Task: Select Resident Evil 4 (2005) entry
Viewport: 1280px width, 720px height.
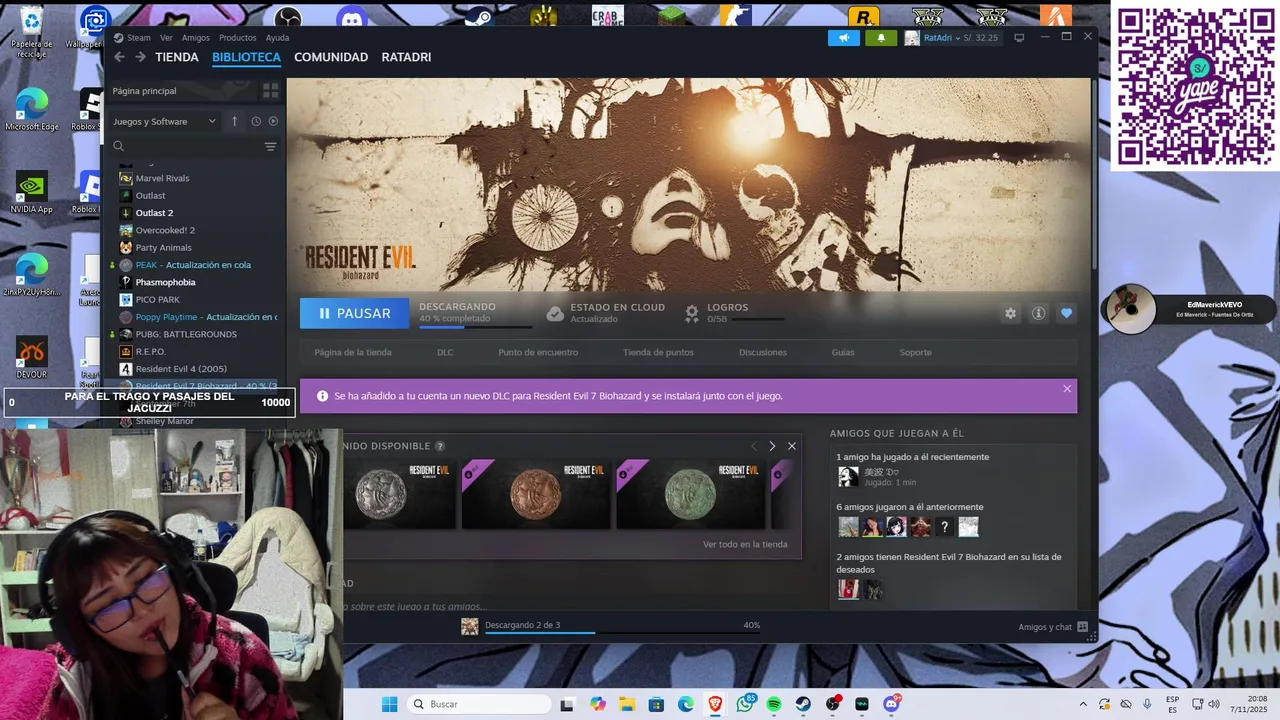Action: (x=181, y=369)
